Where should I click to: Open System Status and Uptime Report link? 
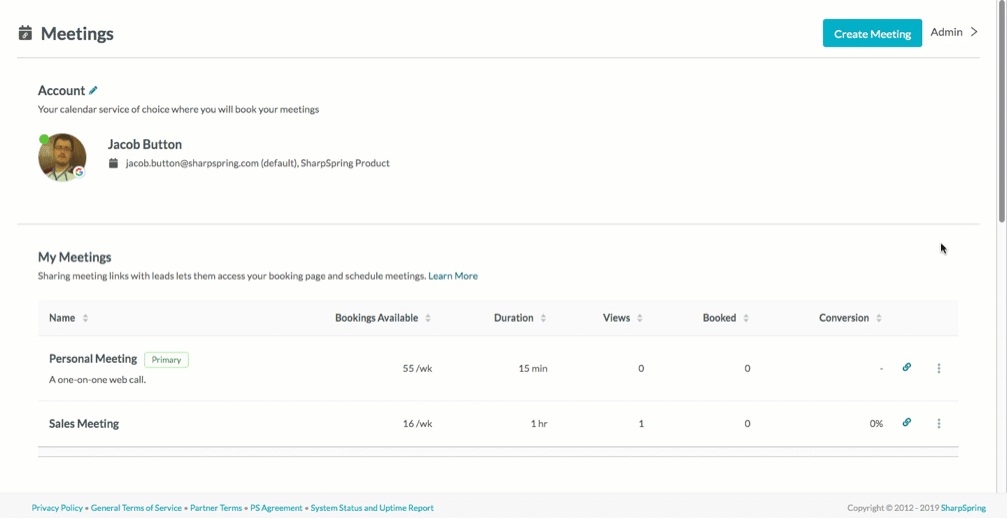(372, 508)
